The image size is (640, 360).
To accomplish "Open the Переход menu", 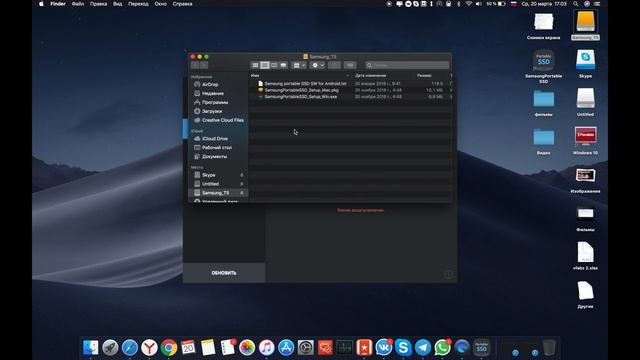I will [138, 4].
